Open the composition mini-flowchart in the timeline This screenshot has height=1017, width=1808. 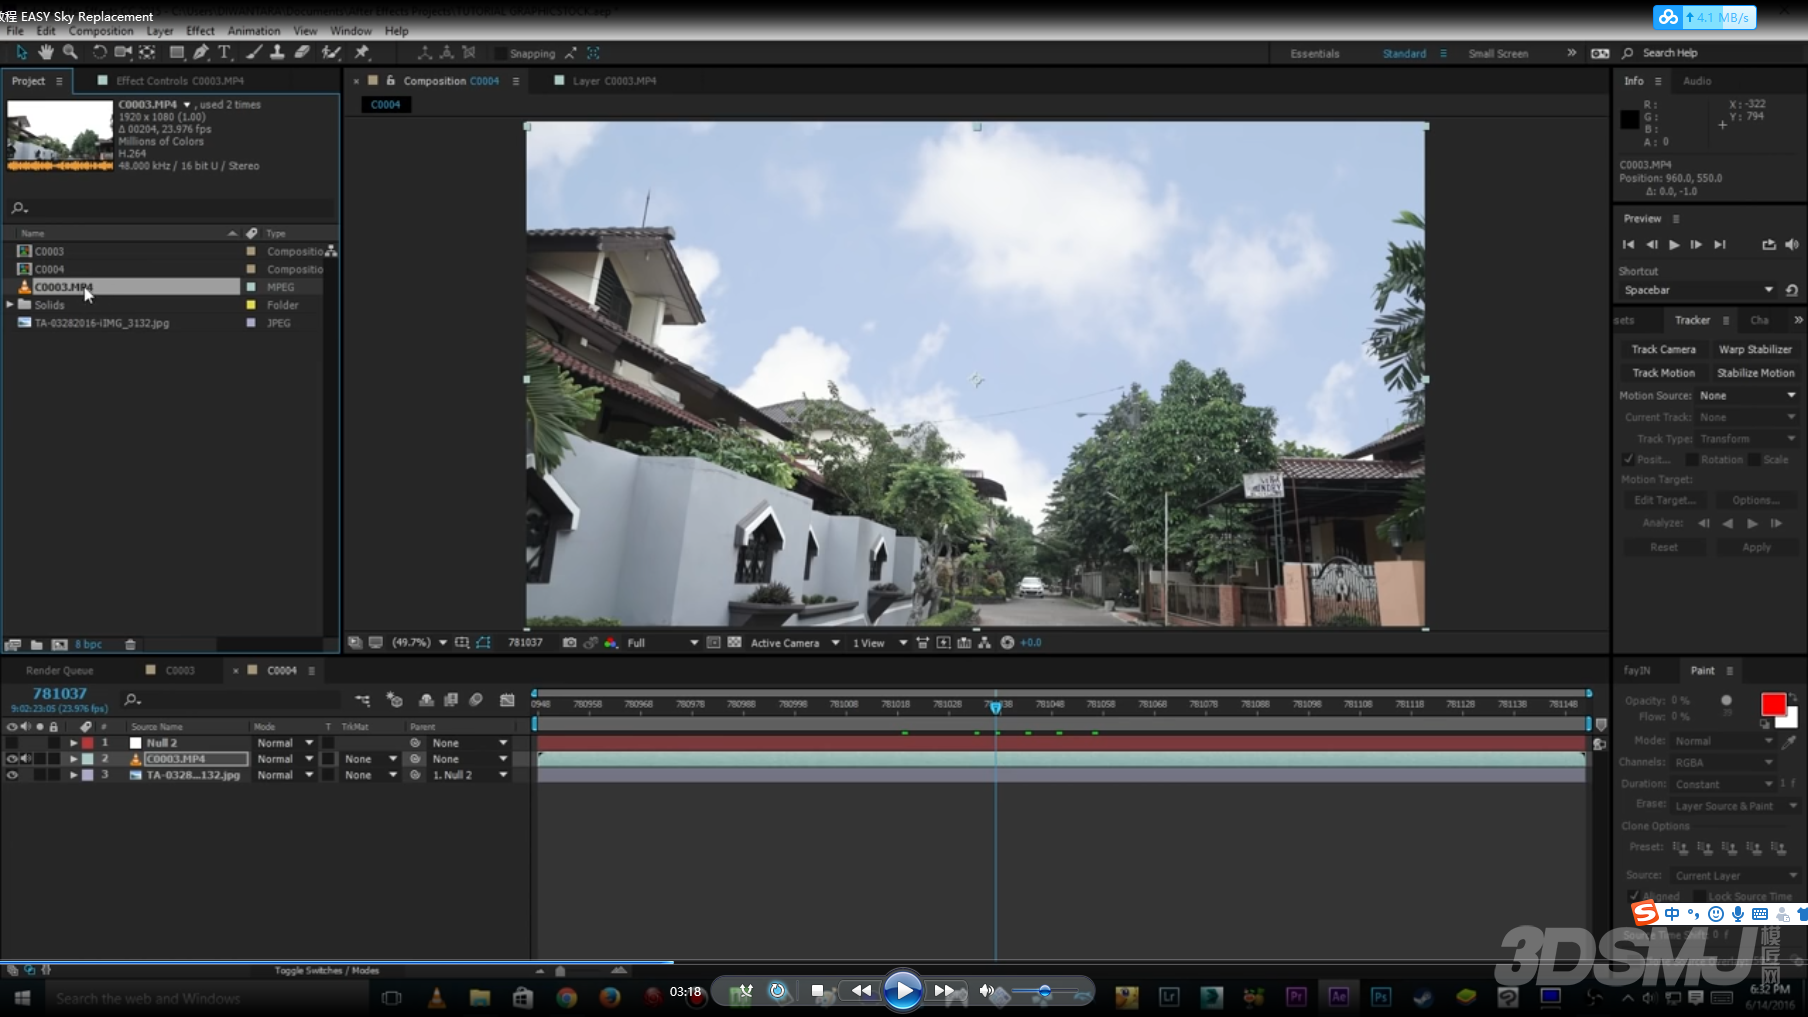tap(362, 700)
